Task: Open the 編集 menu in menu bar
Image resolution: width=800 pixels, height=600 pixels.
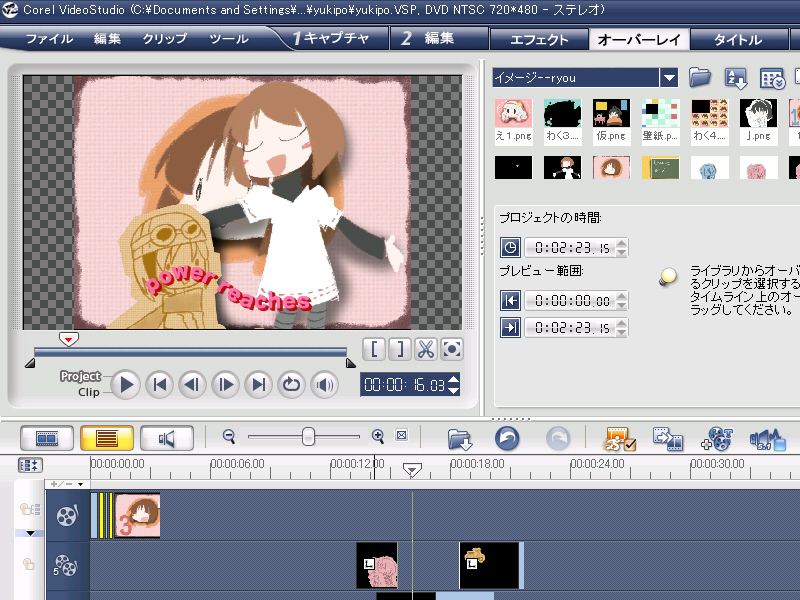Action: (107, 39)
